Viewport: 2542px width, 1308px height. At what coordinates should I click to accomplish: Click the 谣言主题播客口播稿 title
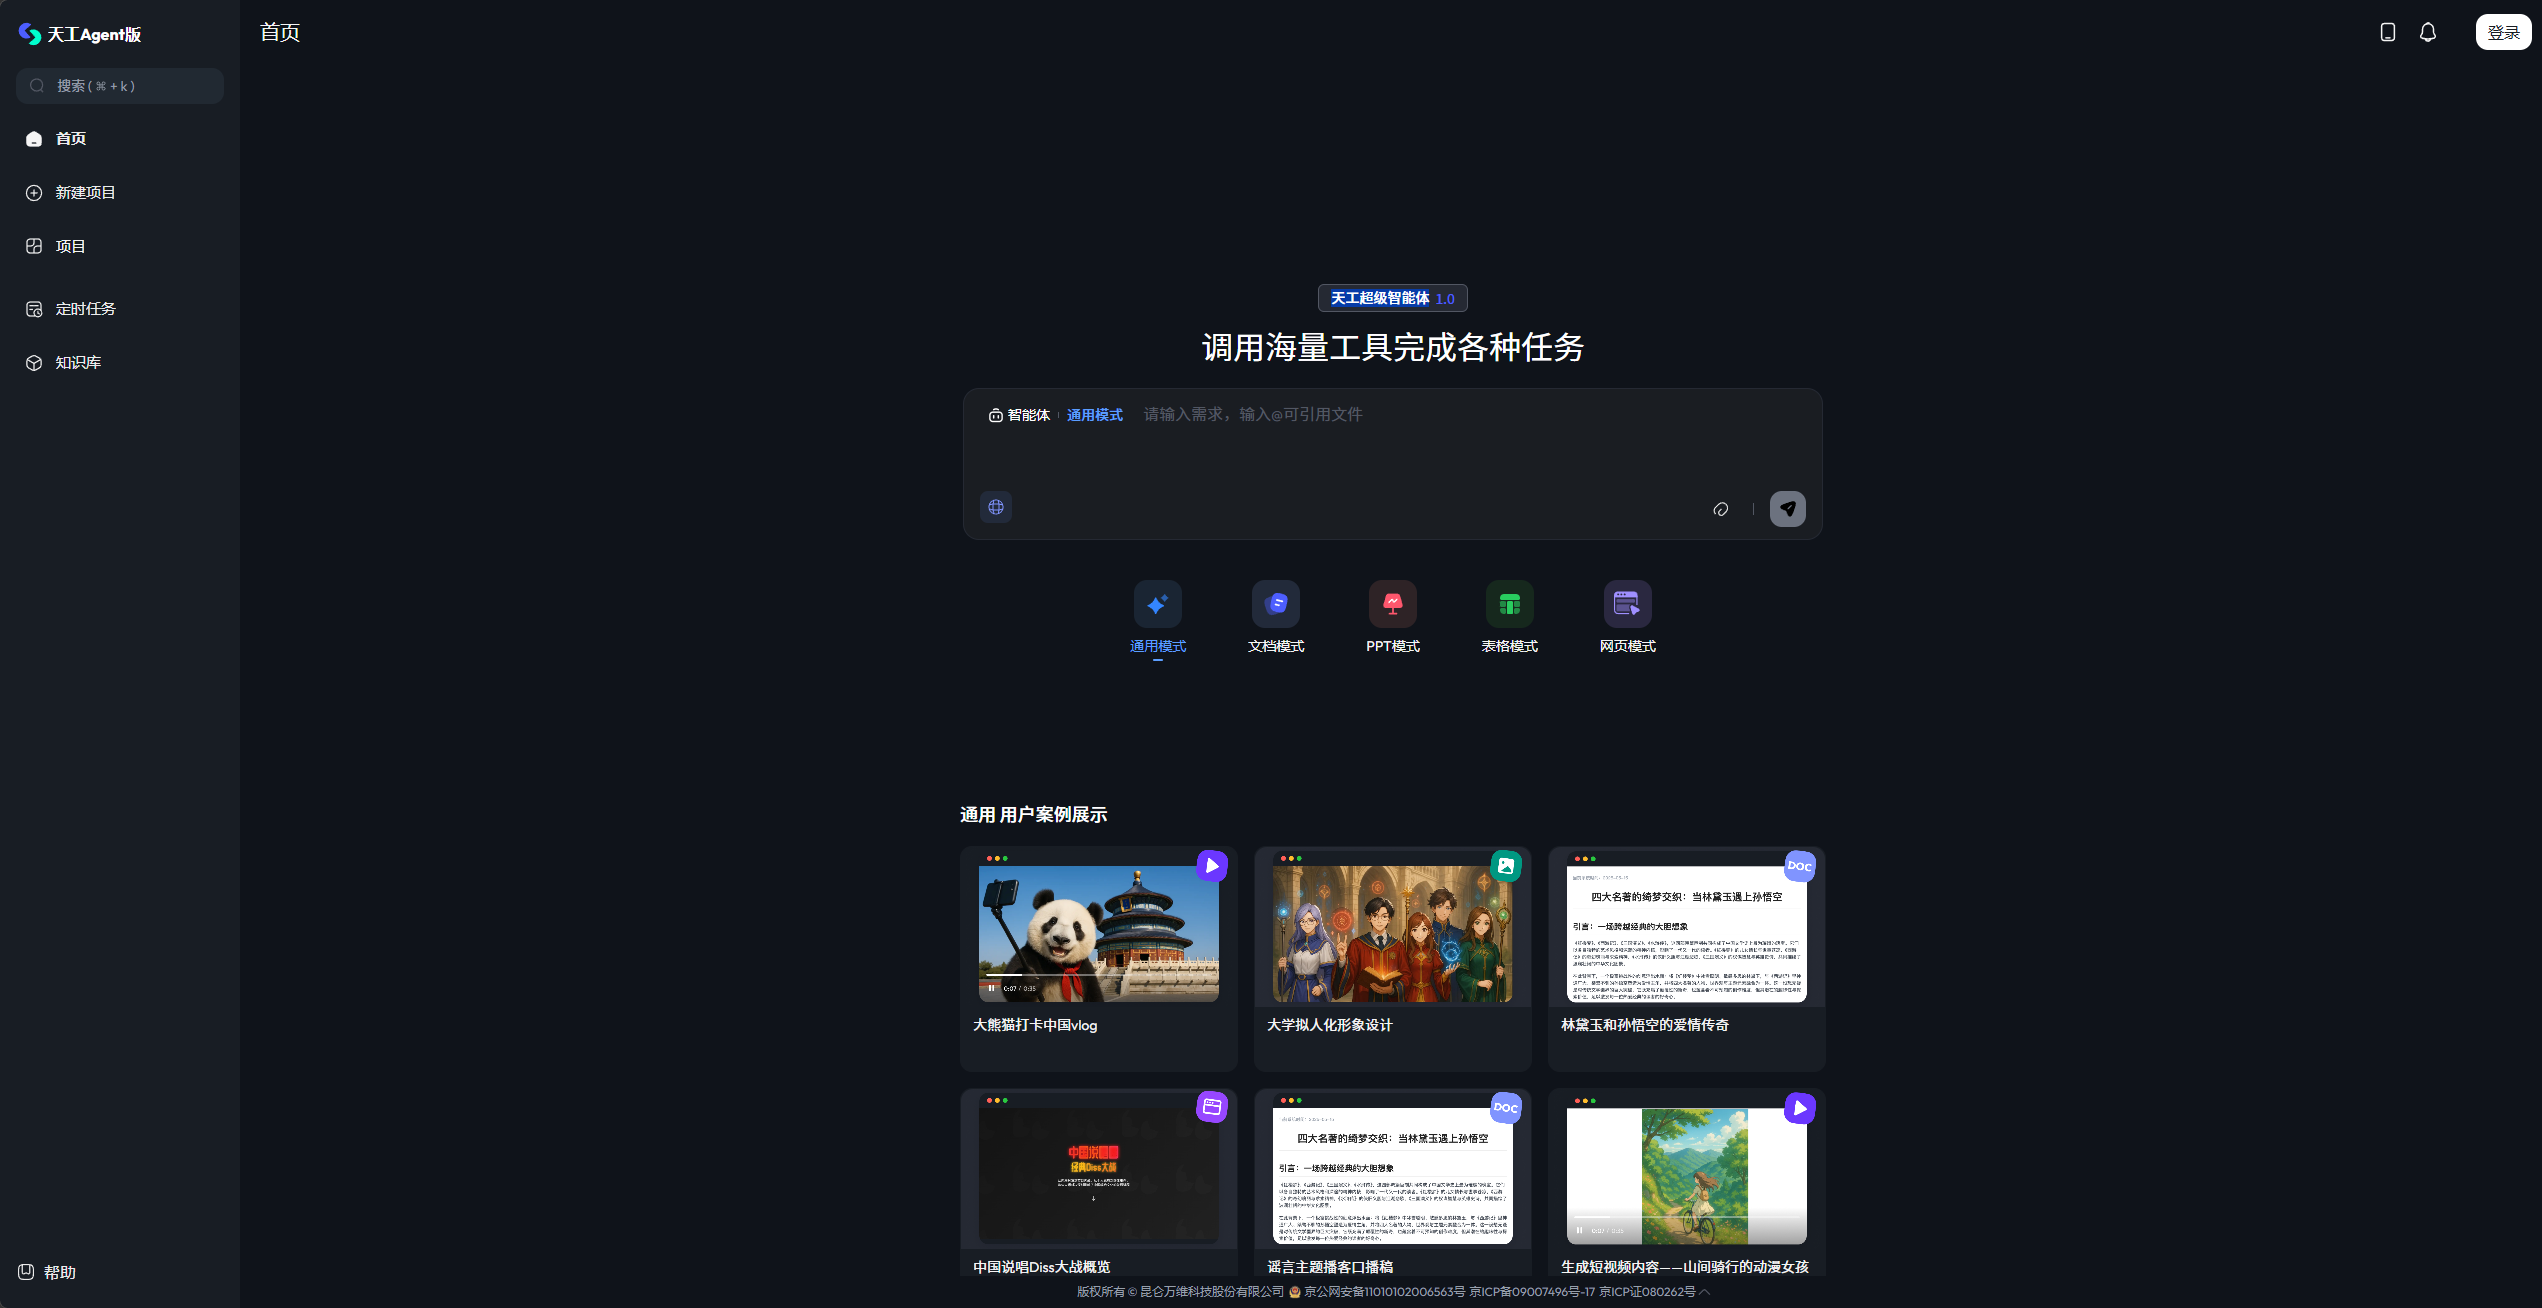coord(1330,1266)
